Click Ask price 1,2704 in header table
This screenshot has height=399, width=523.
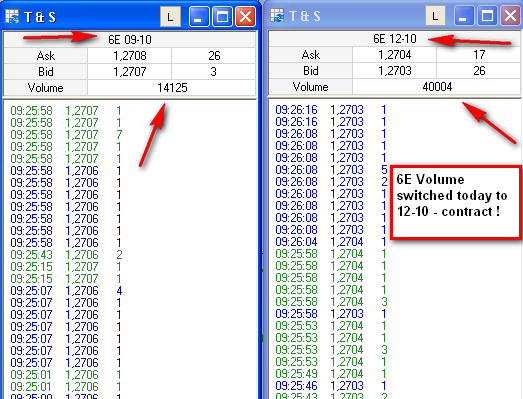point(395,55)
